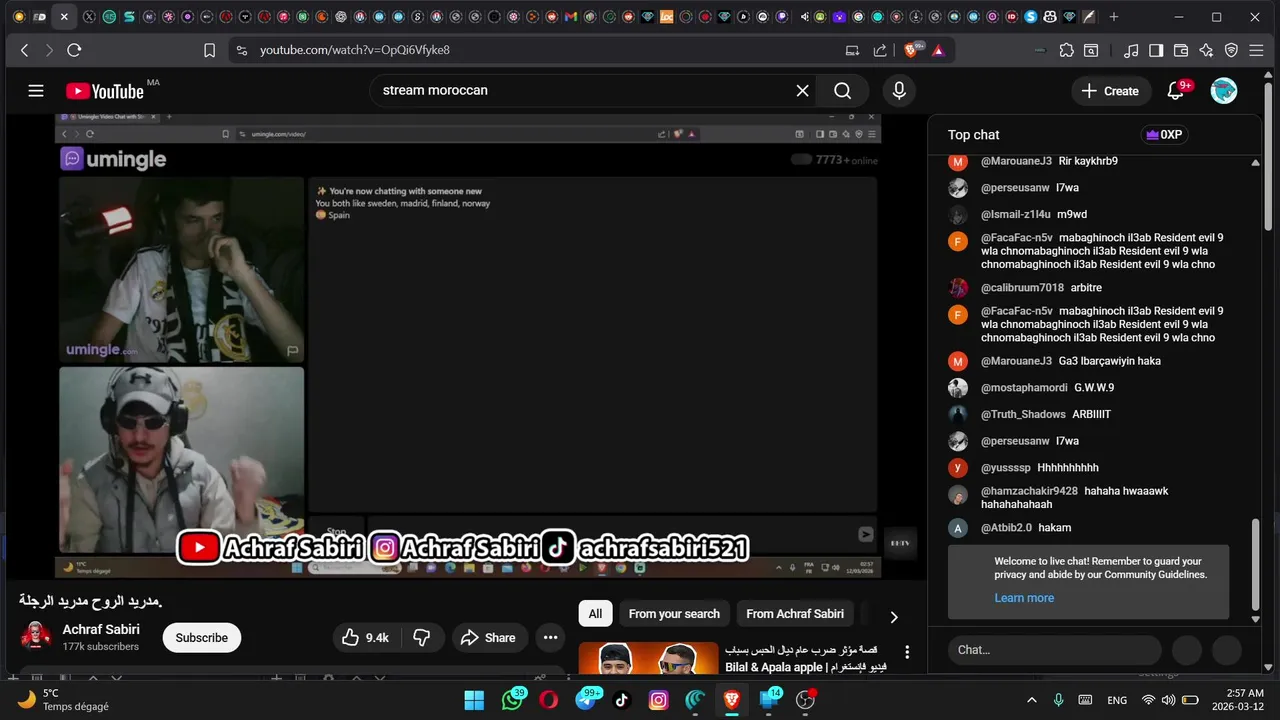The width and height of the screenshot is (1280, 720).
Task: Open the account avatar menu
Action: pyautogui.click(x=1224, y=91)
